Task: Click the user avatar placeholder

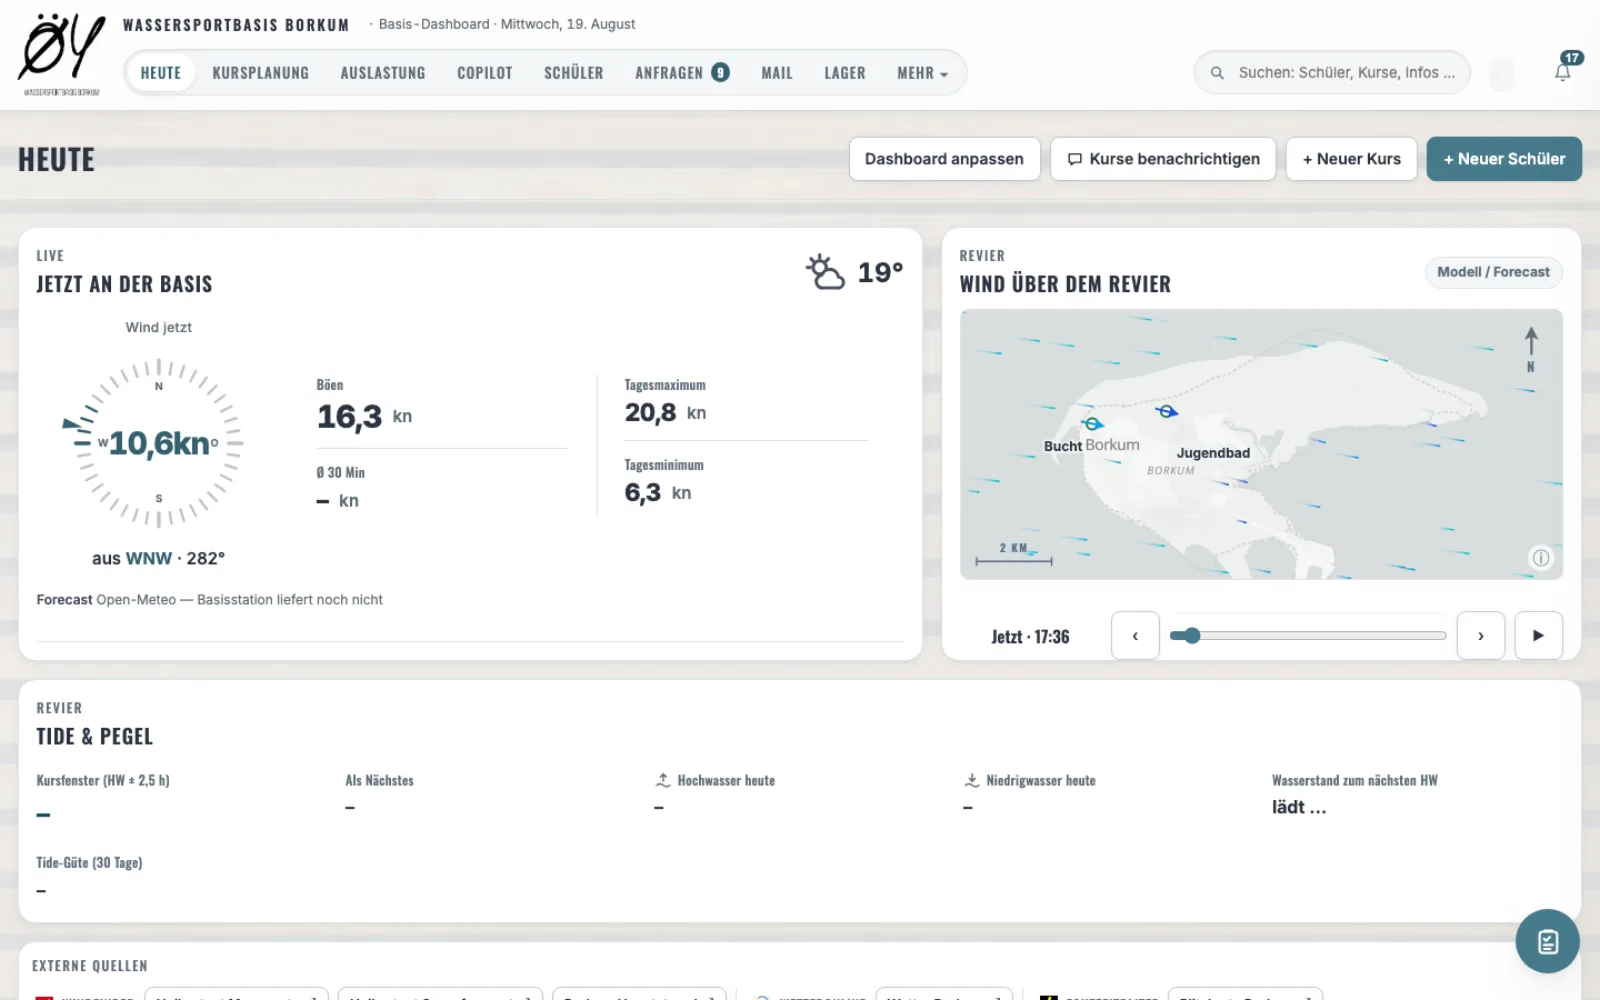Action: point(1502,73)
